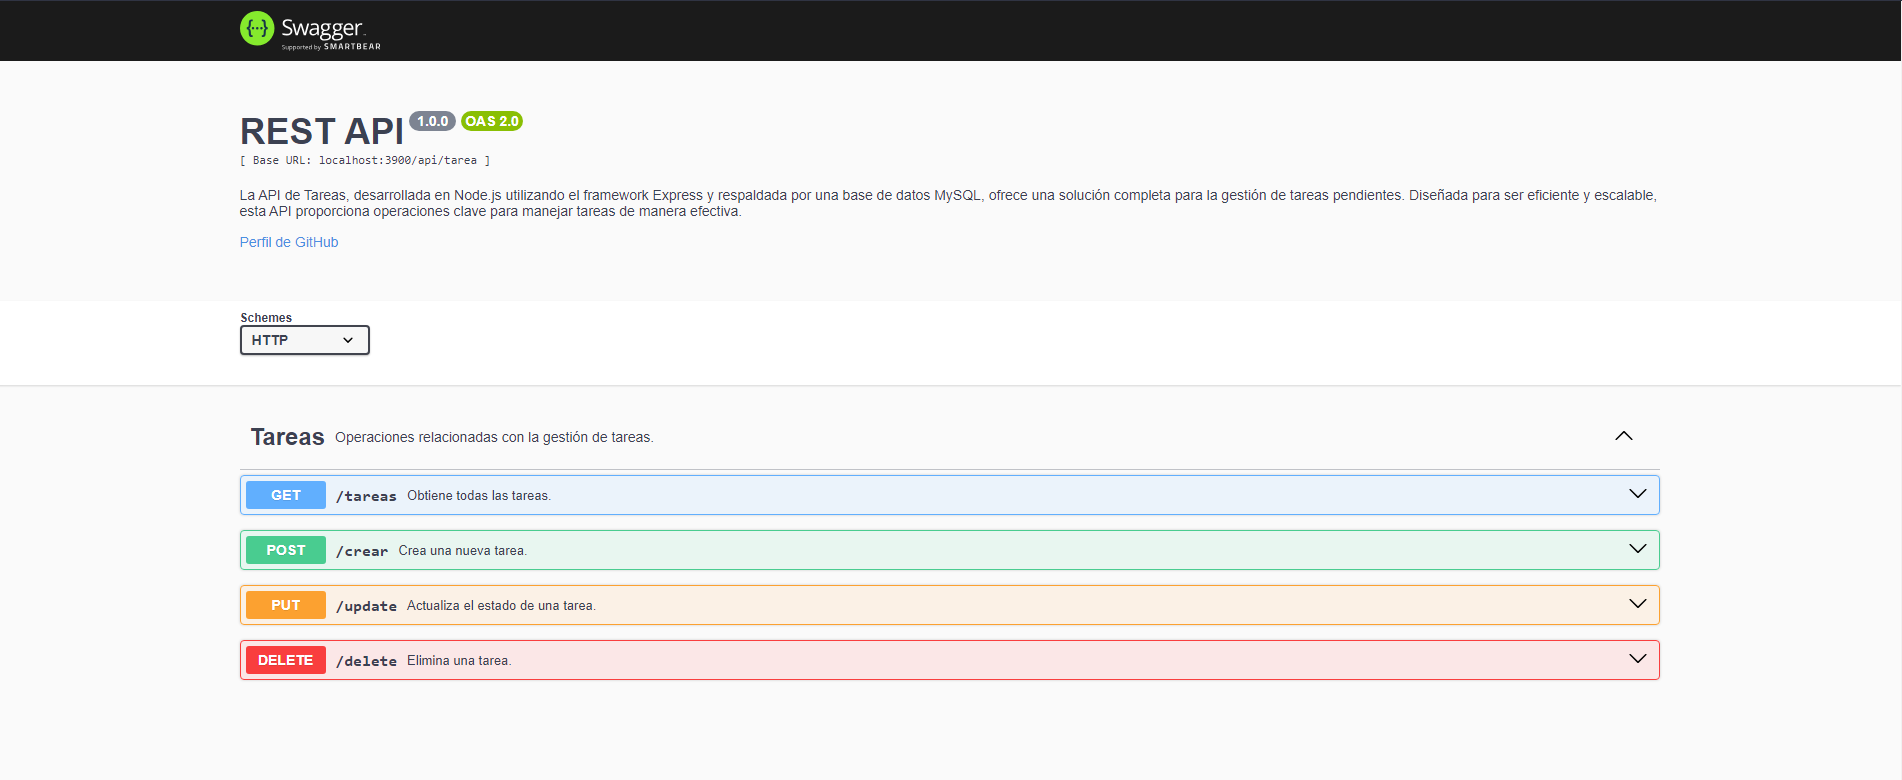
Task: Select the /crear endpoint path
Action: click(x=362, y=551)
